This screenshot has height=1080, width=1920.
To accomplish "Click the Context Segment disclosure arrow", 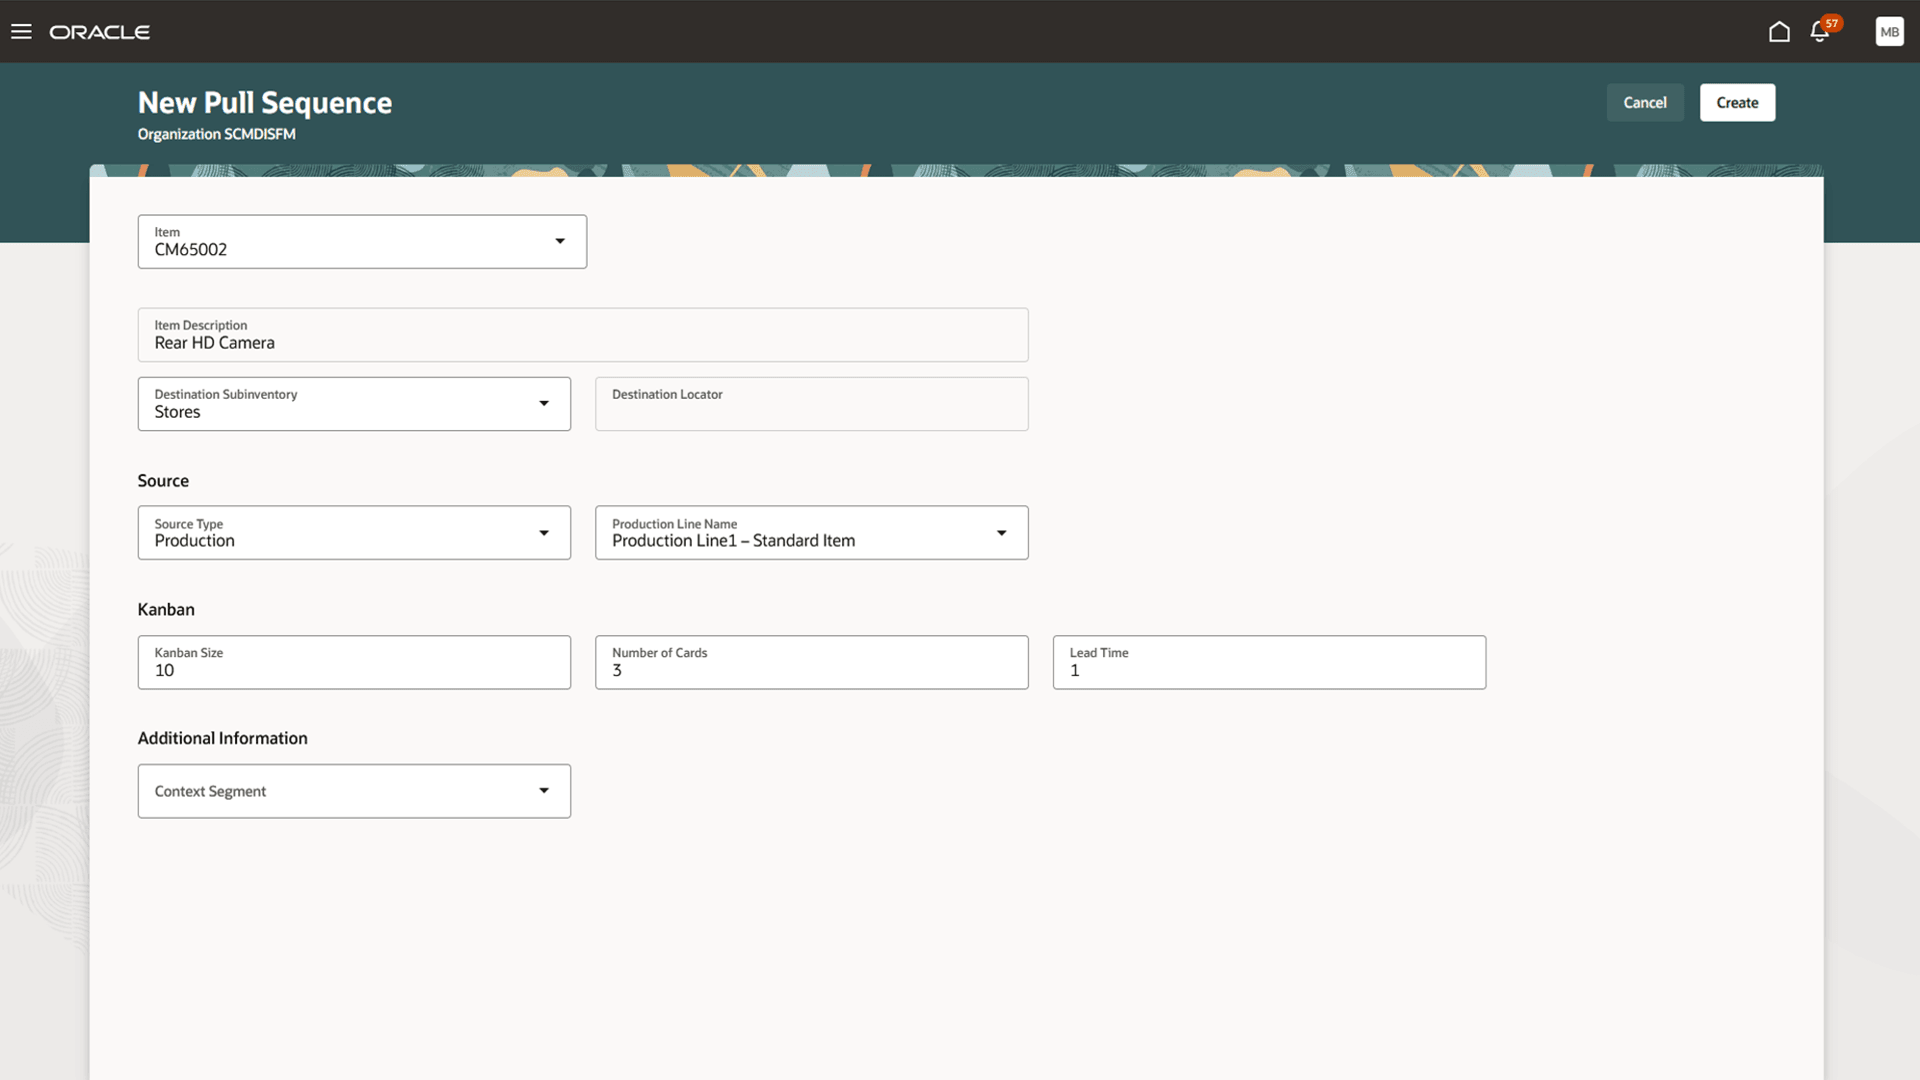I will pyautogui.click(x=544, y=790).
